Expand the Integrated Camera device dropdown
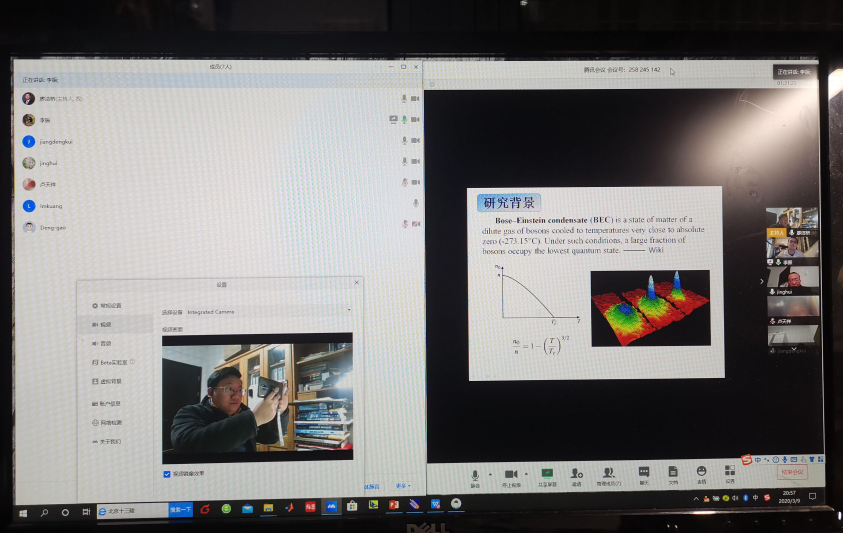The height and width of the screenshot is (533, 843). click(349, 311)
